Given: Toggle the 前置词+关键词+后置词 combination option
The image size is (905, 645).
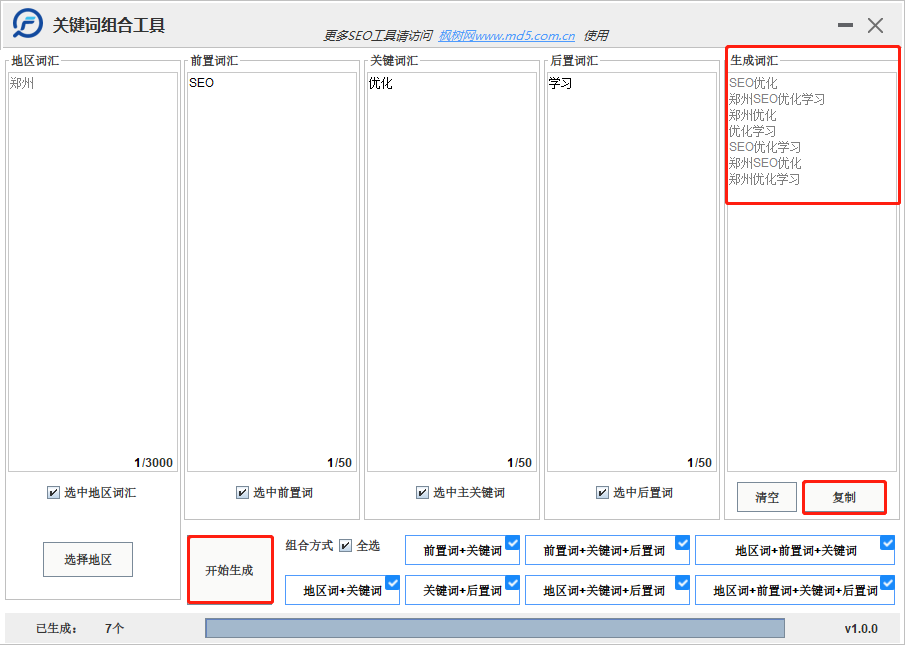Looking at the screenshot, I should tap(607, 550).
